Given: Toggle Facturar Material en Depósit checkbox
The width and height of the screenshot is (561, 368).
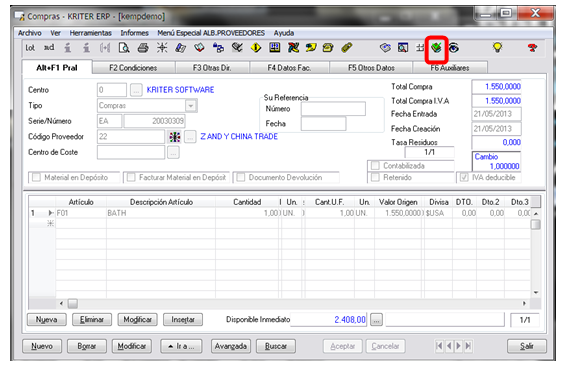Looking at the screenshot, I should pos(131,177).
